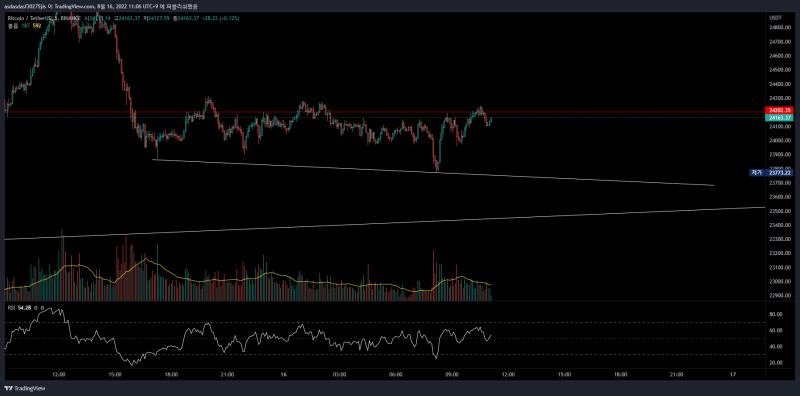Click the 17 date label on time axis
This screenshot has width=800, height=396.
pos(733,374)
